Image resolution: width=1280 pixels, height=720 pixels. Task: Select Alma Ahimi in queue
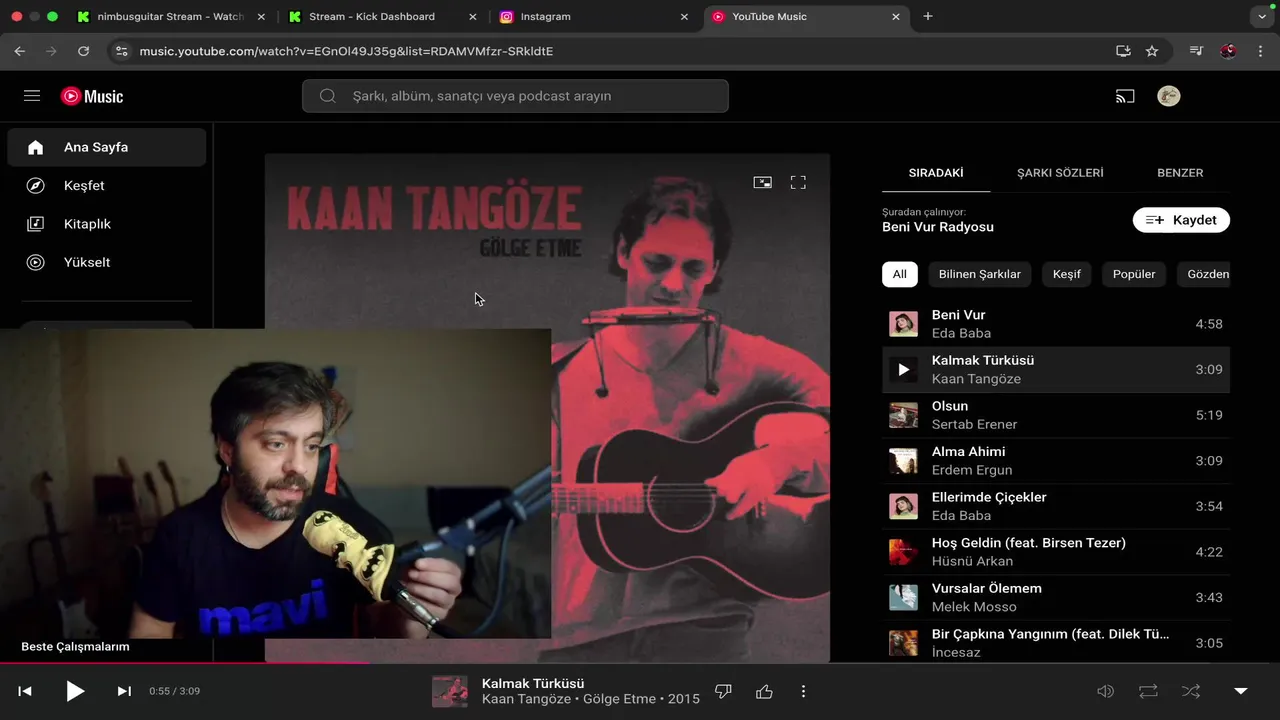(1056, 461)
